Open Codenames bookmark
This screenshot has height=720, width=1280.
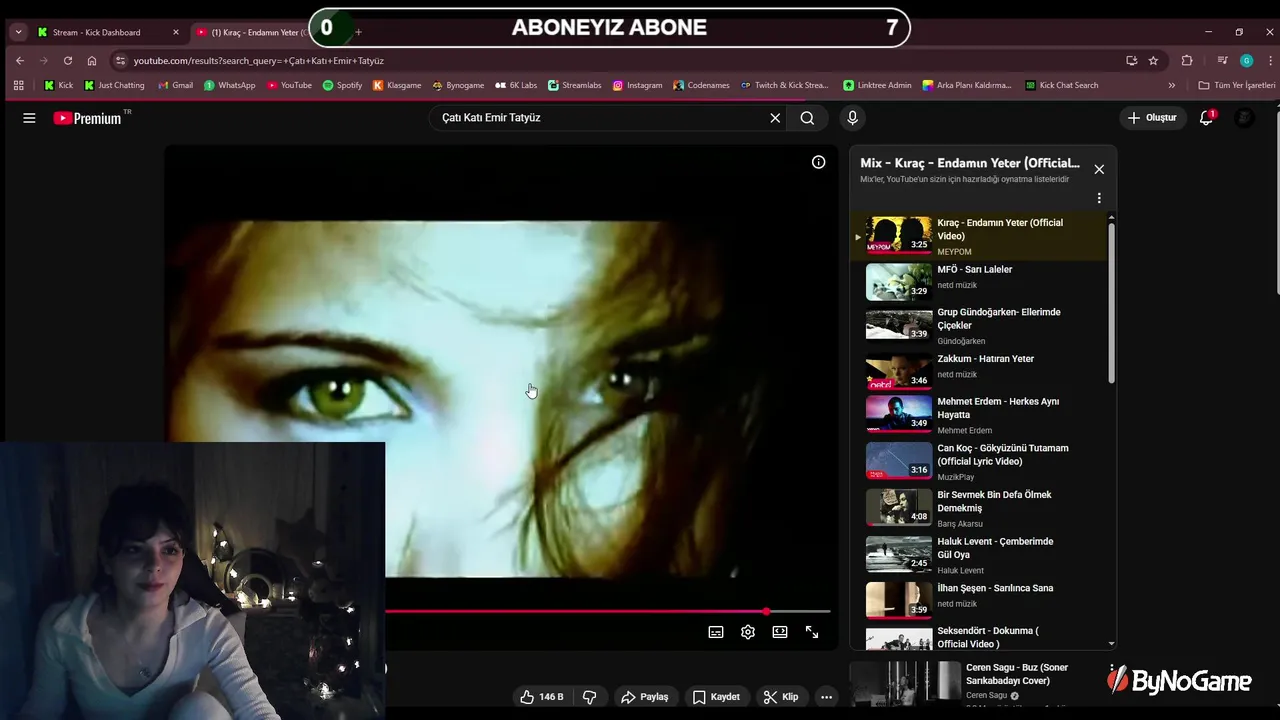701,85
